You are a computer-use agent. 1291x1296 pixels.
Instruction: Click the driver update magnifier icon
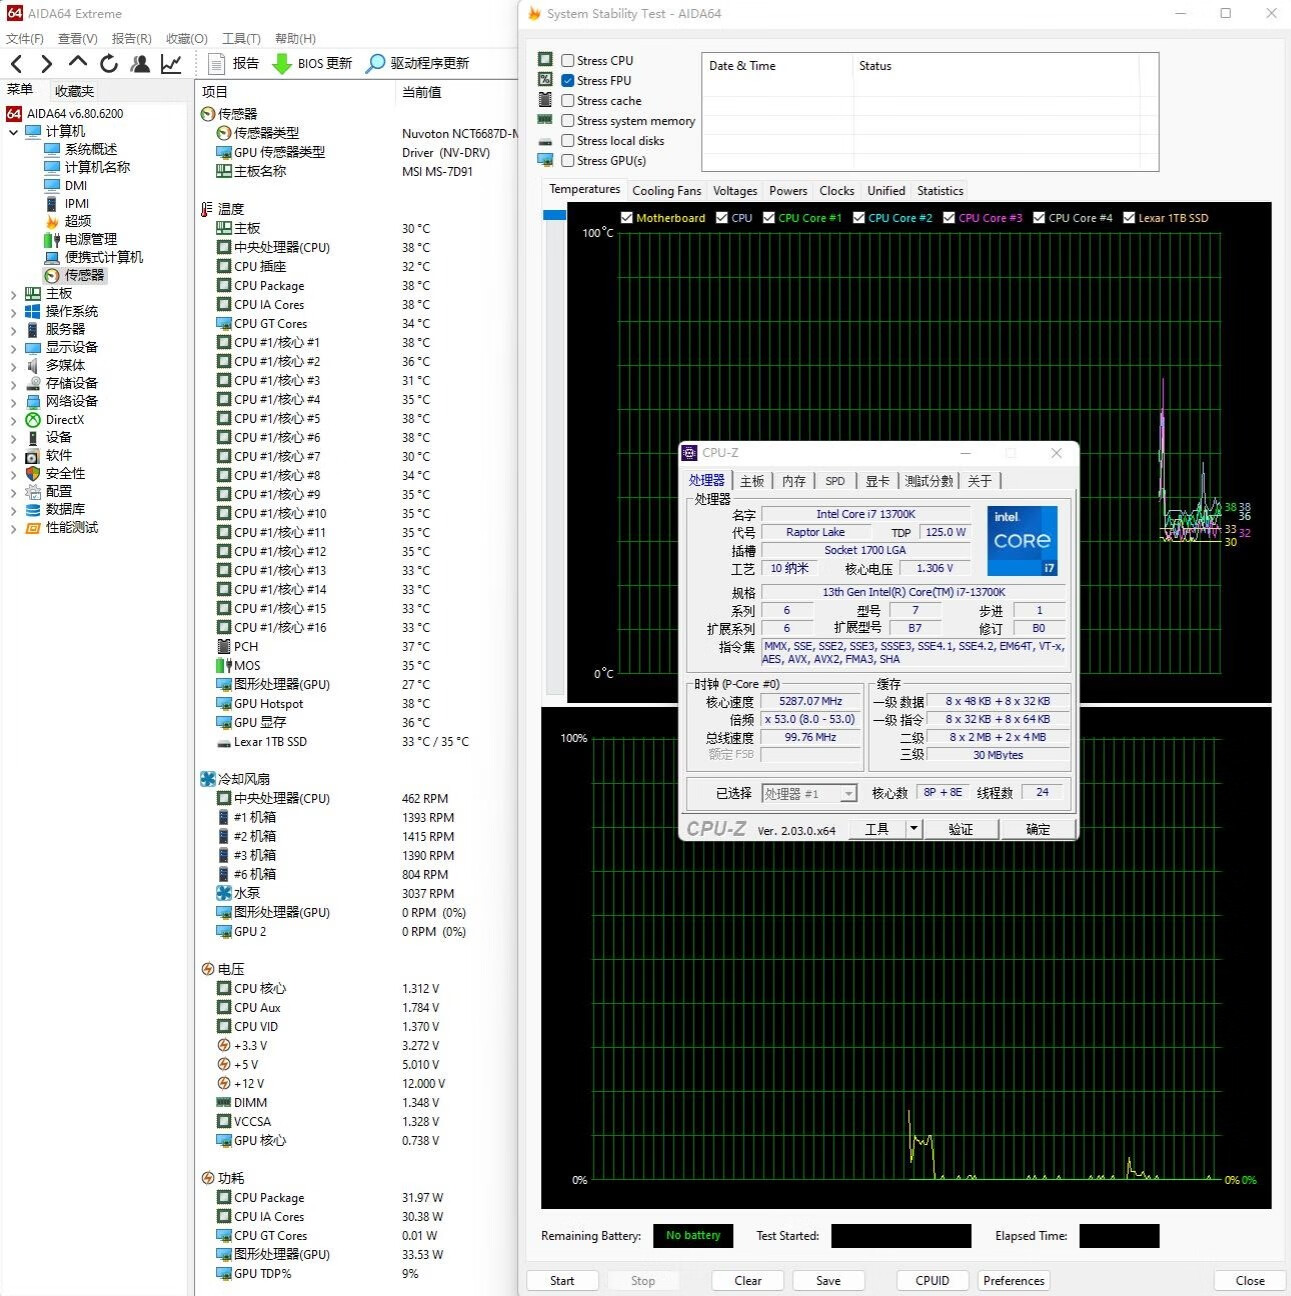(x=375, y=64)
